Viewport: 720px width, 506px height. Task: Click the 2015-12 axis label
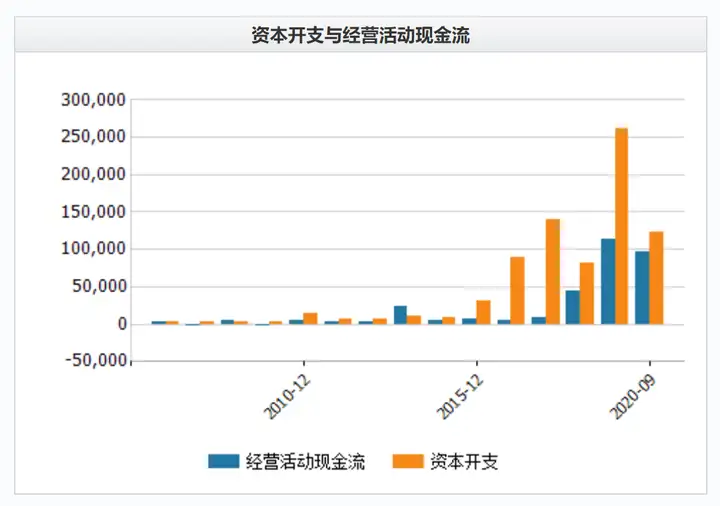tap(460, 397)
